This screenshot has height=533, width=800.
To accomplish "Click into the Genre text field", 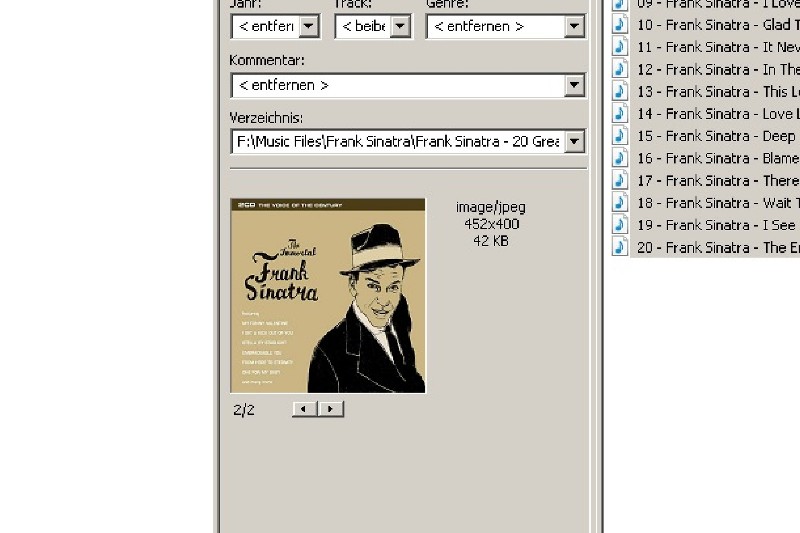I will tap(496, 27).
